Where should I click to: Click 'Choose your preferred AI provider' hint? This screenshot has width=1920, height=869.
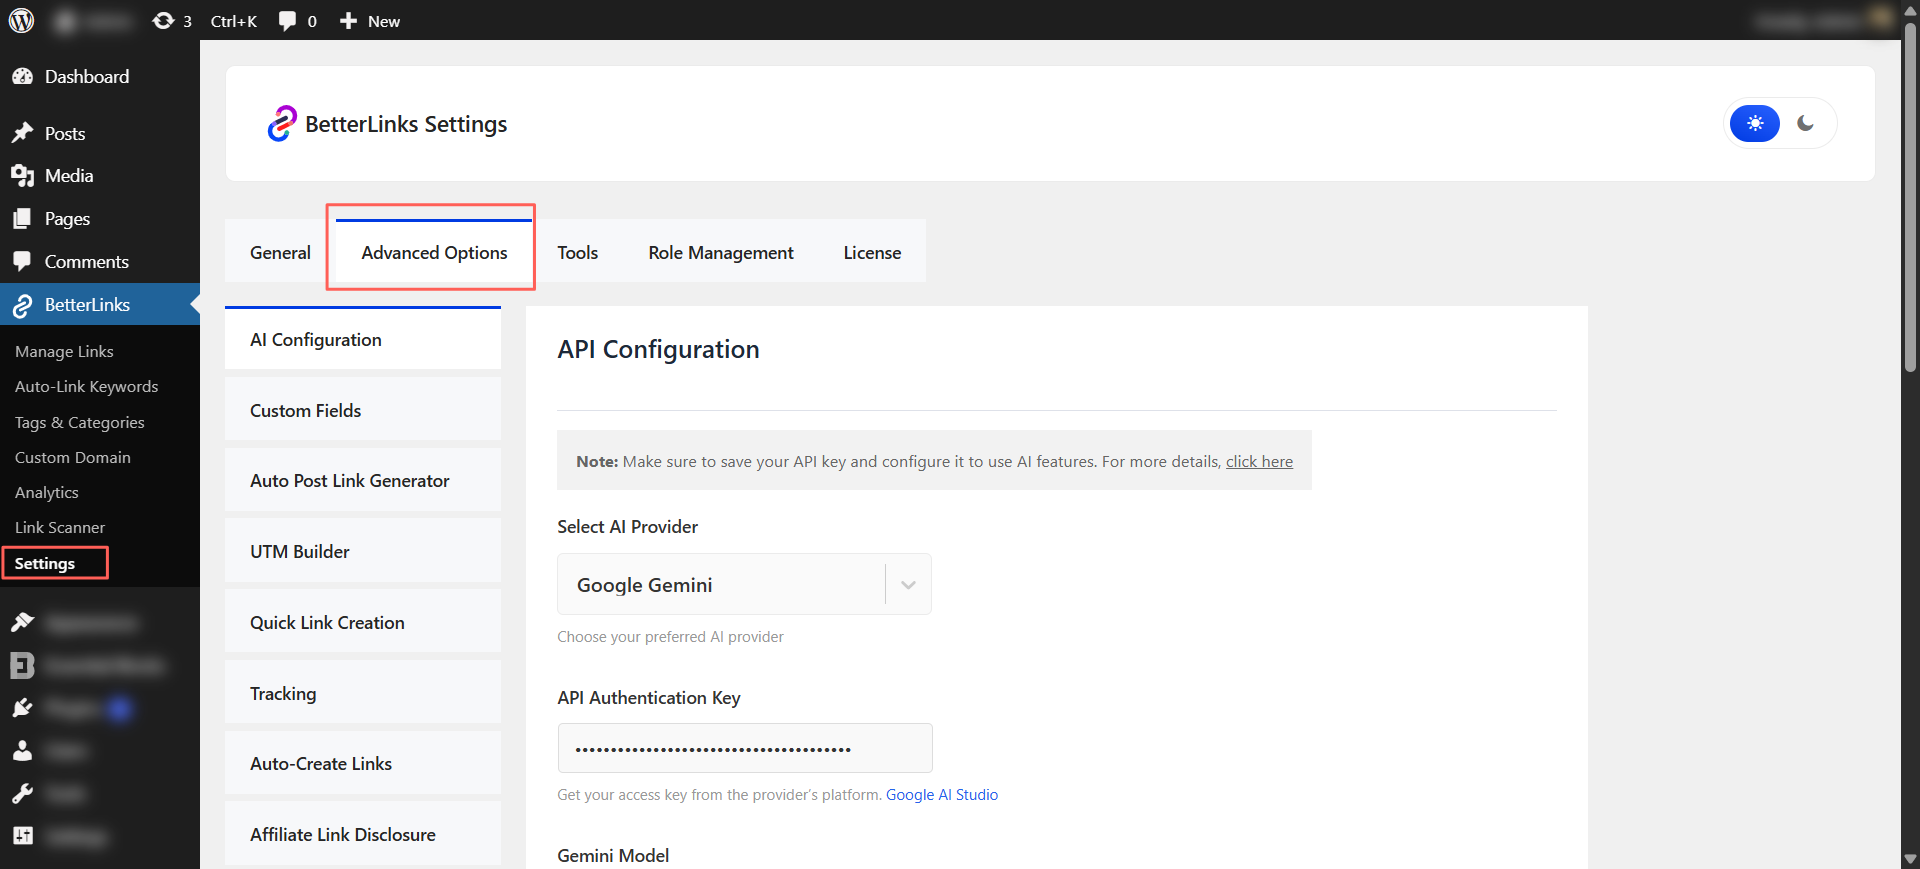[670, 637]
